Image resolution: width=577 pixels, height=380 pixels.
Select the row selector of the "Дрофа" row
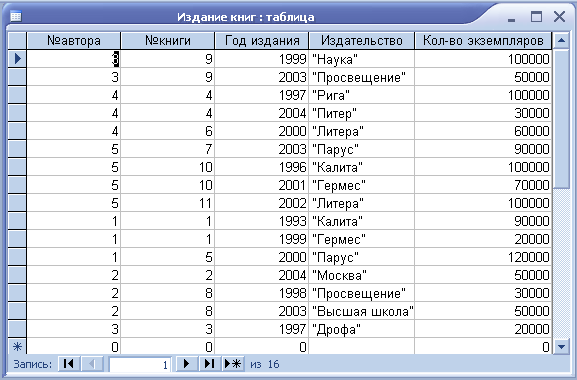pyautogui.click(x=17, y=329)
